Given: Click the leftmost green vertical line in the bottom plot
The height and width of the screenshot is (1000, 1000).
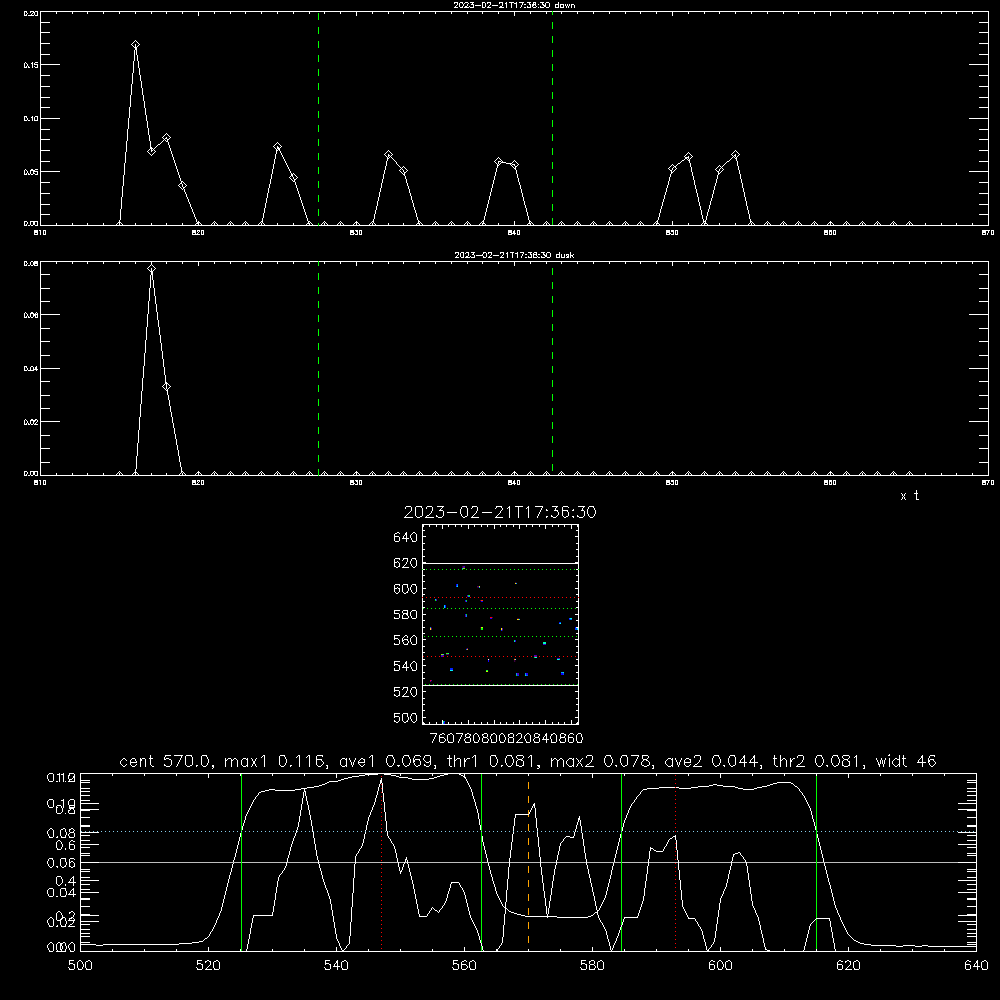Looking at the screenshot, I should 241,862.
